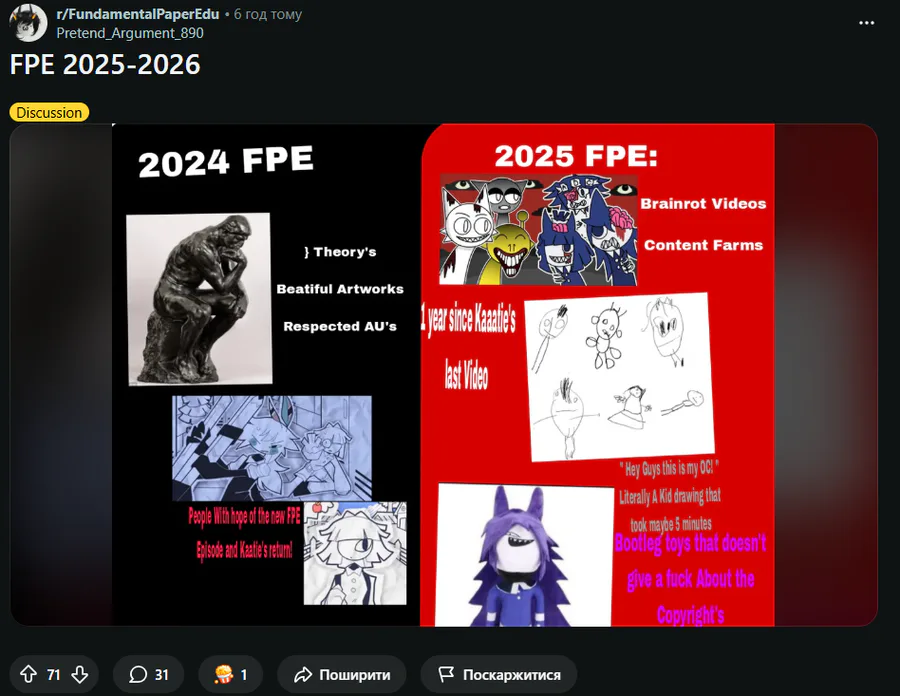Click the Brainrot Videos character artwork

click(x=538, y=230)
